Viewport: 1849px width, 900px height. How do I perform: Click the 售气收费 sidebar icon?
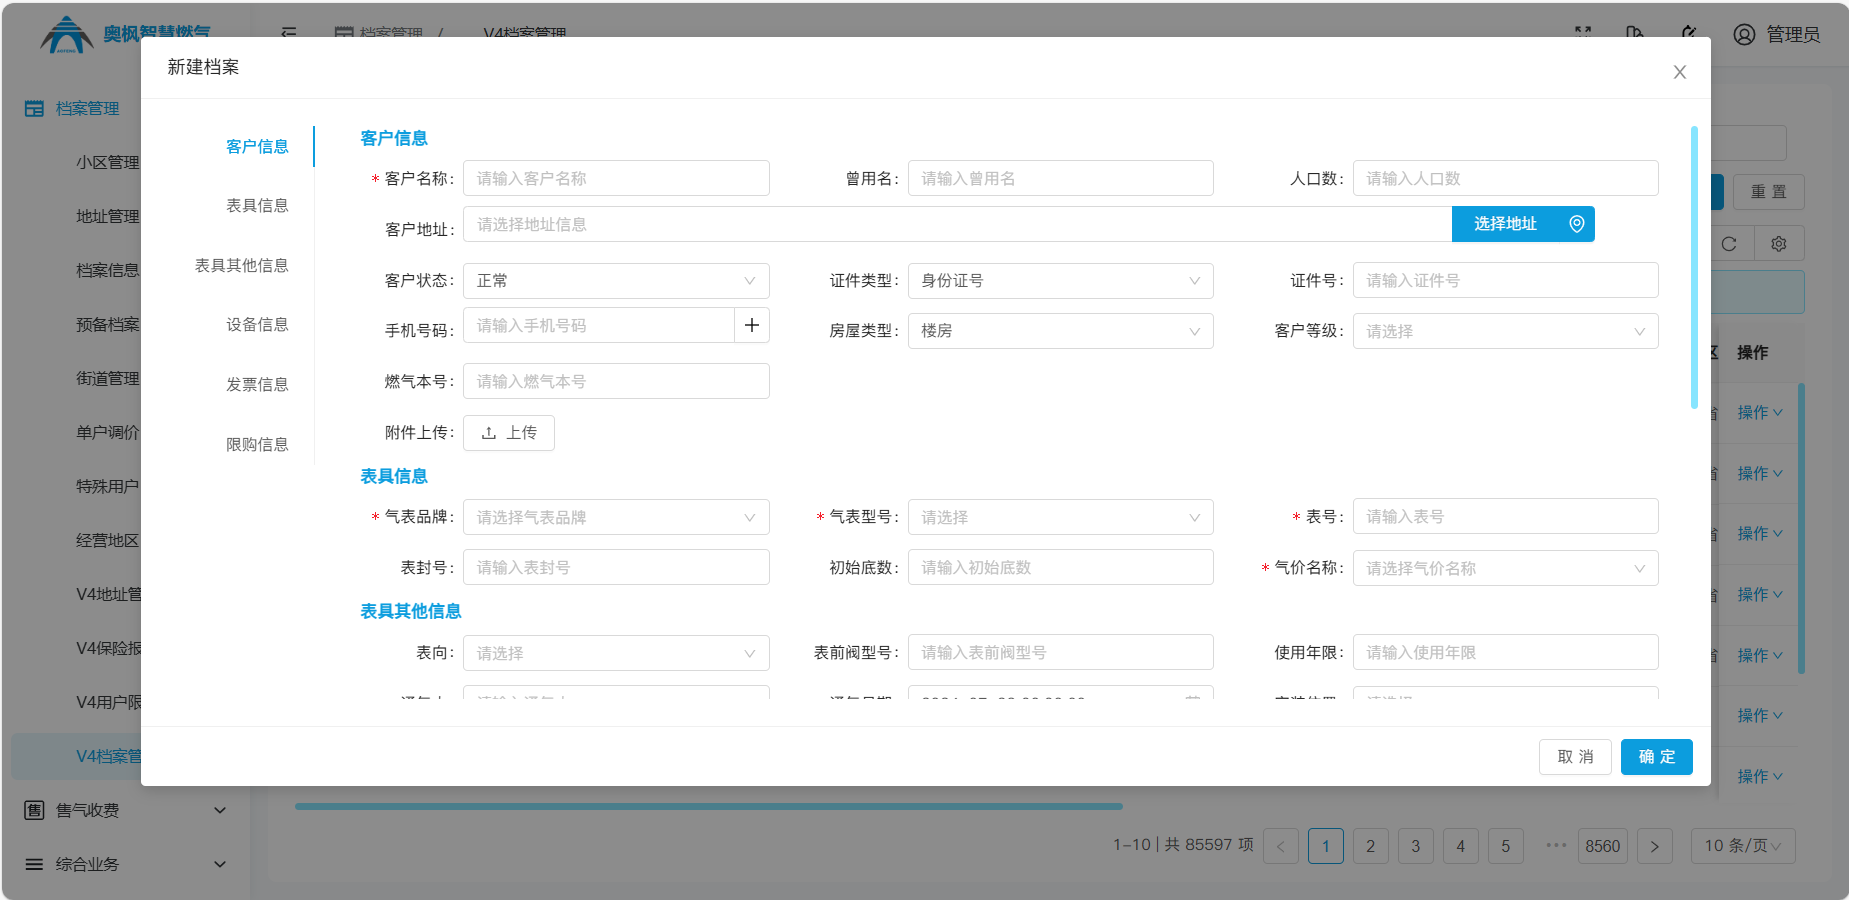tap(34, 810)
